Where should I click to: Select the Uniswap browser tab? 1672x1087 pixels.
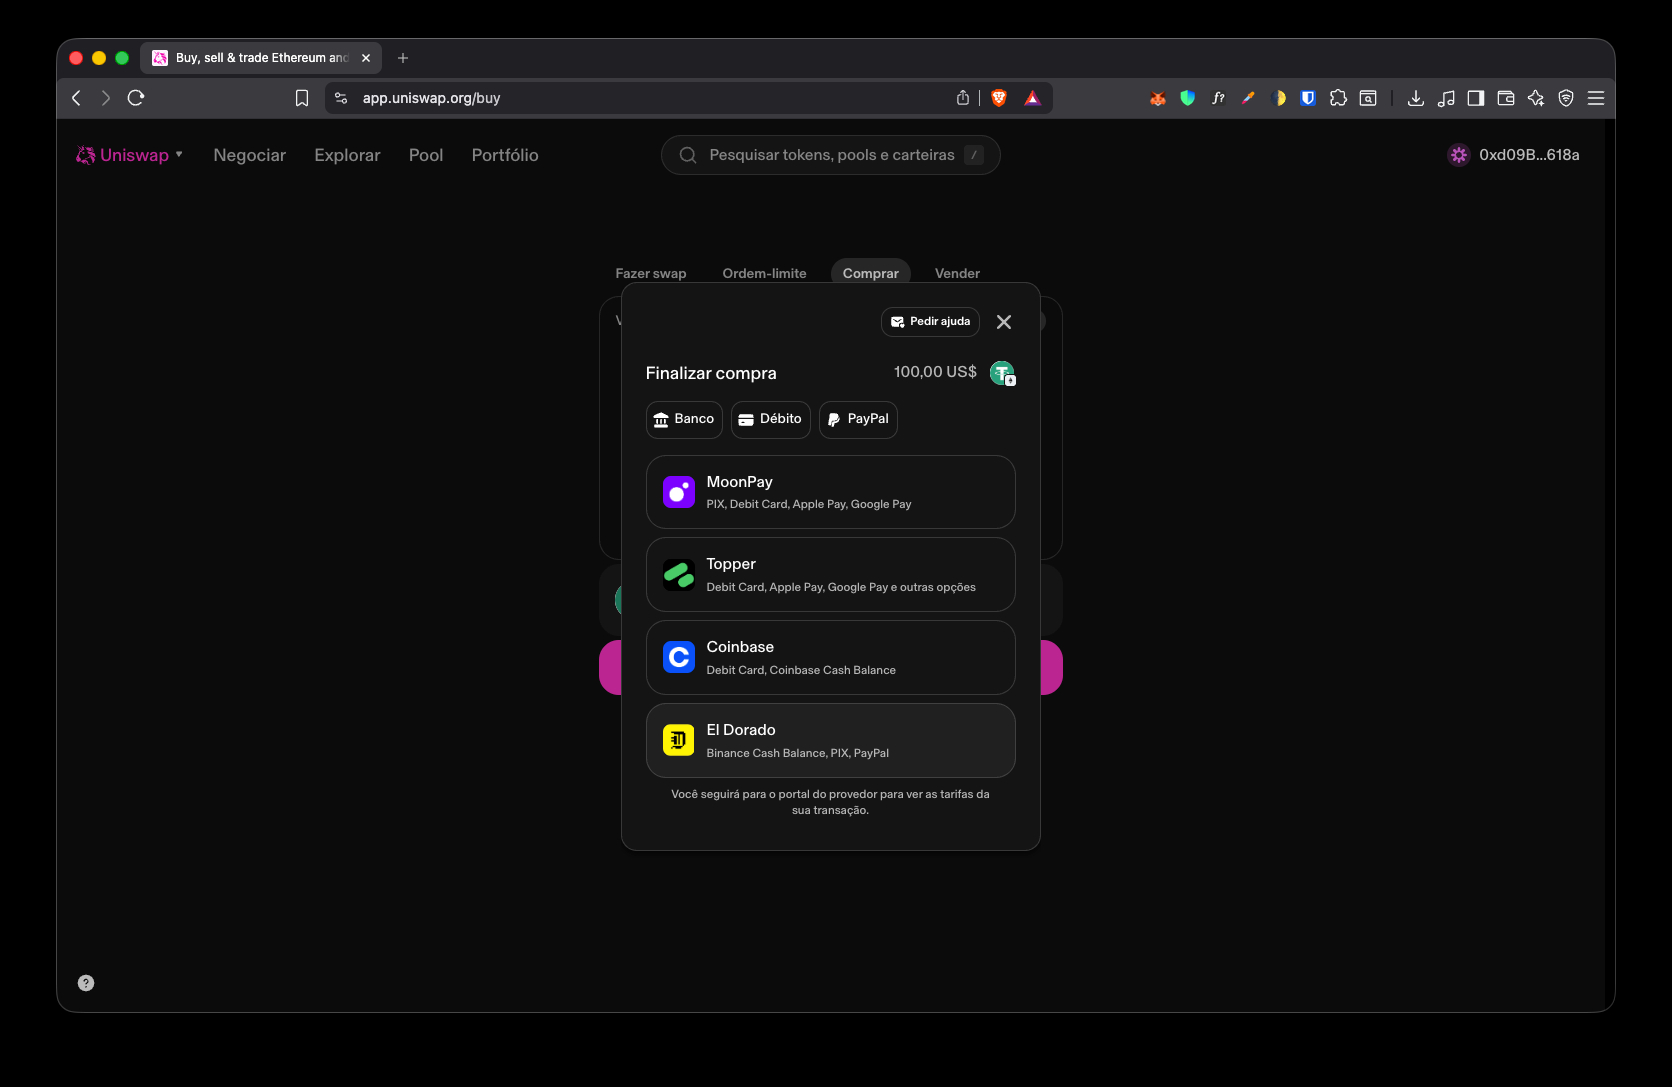(261, 58)
